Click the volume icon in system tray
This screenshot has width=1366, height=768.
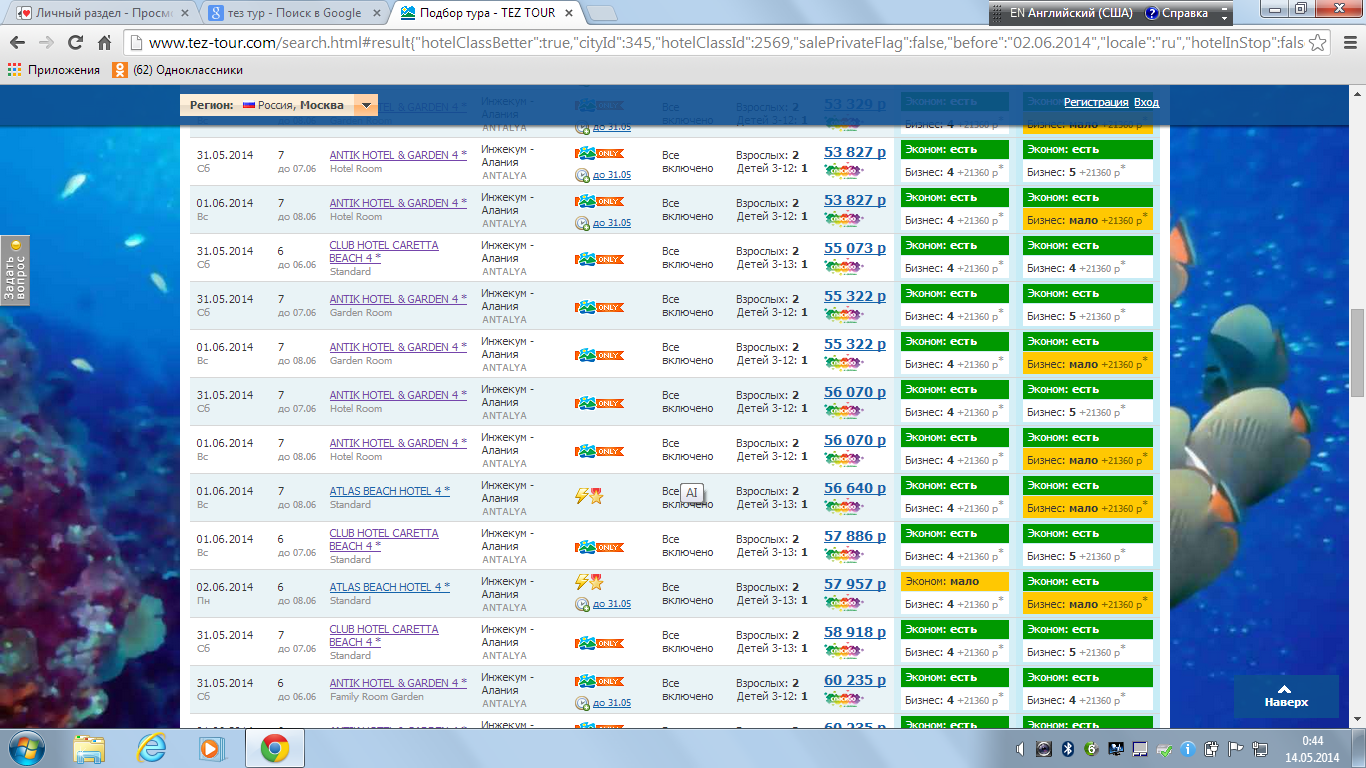[x=1020, y=748]
